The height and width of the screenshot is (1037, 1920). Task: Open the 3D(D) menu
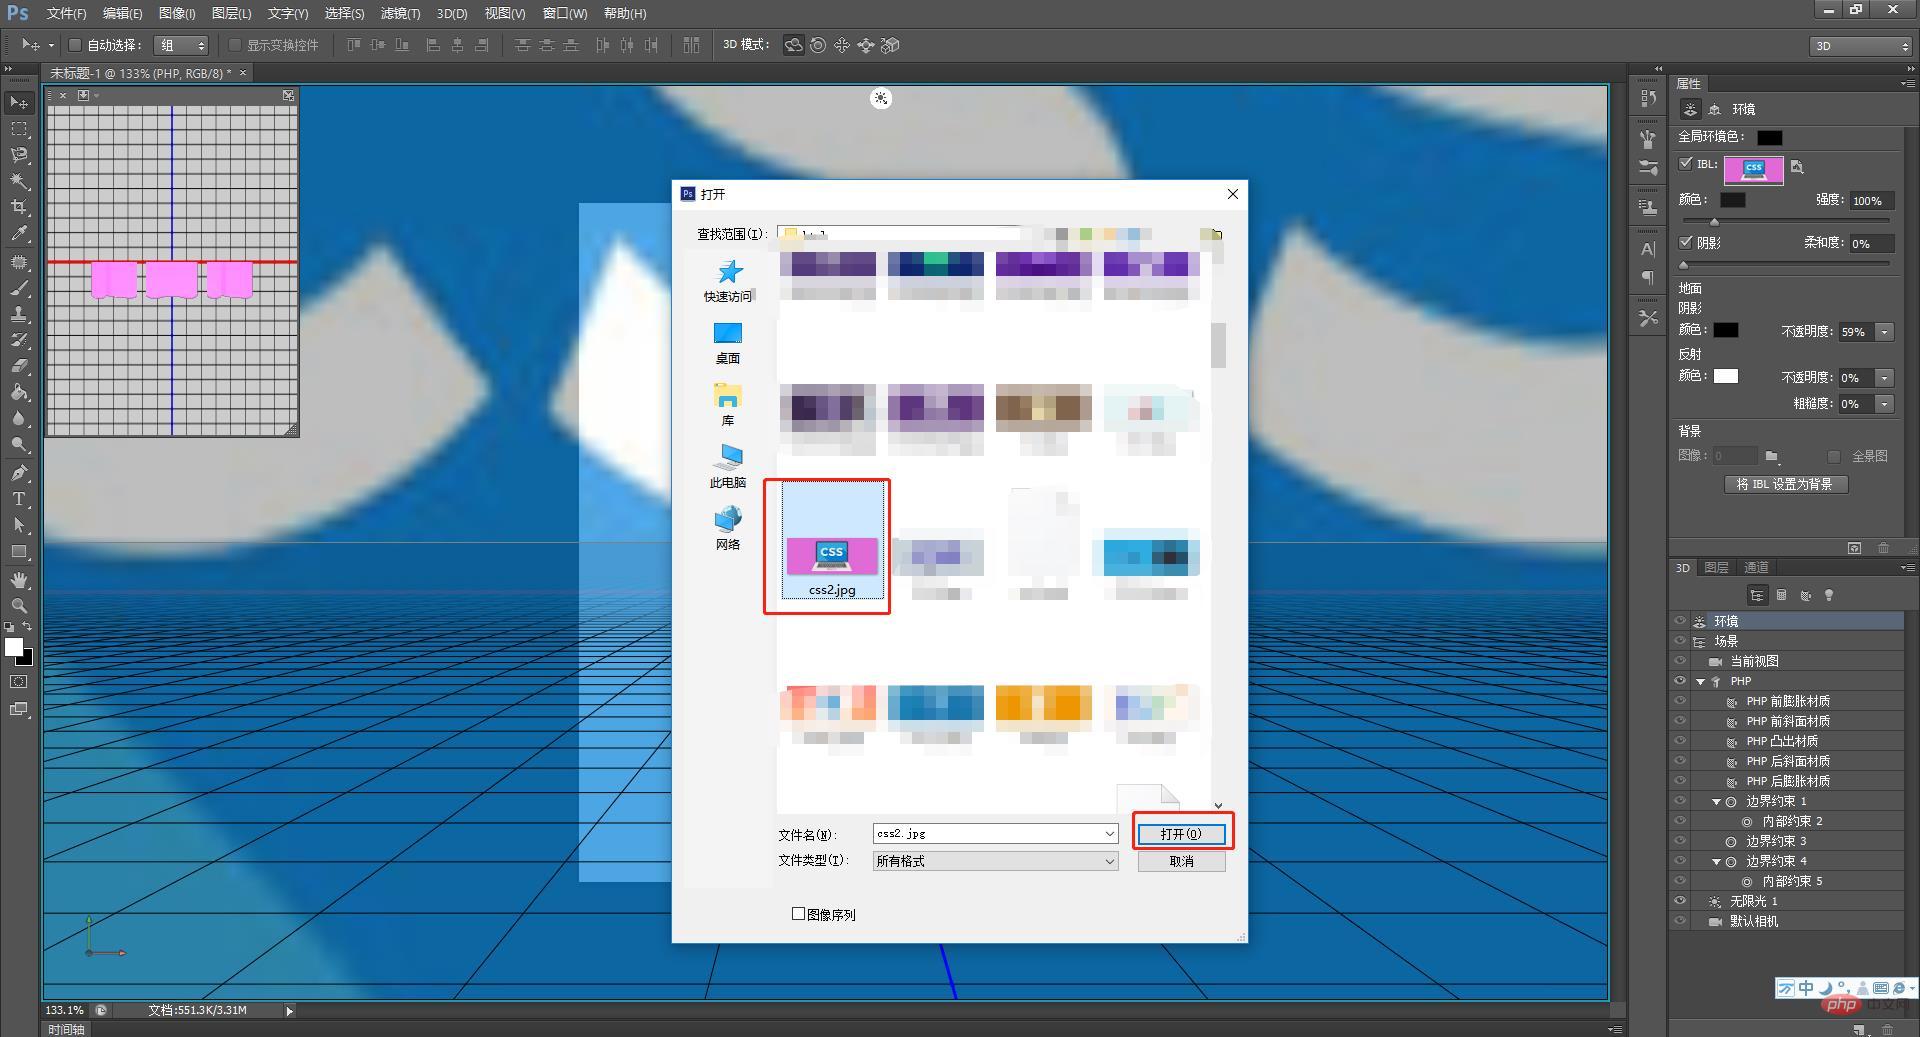coord(452,13)
